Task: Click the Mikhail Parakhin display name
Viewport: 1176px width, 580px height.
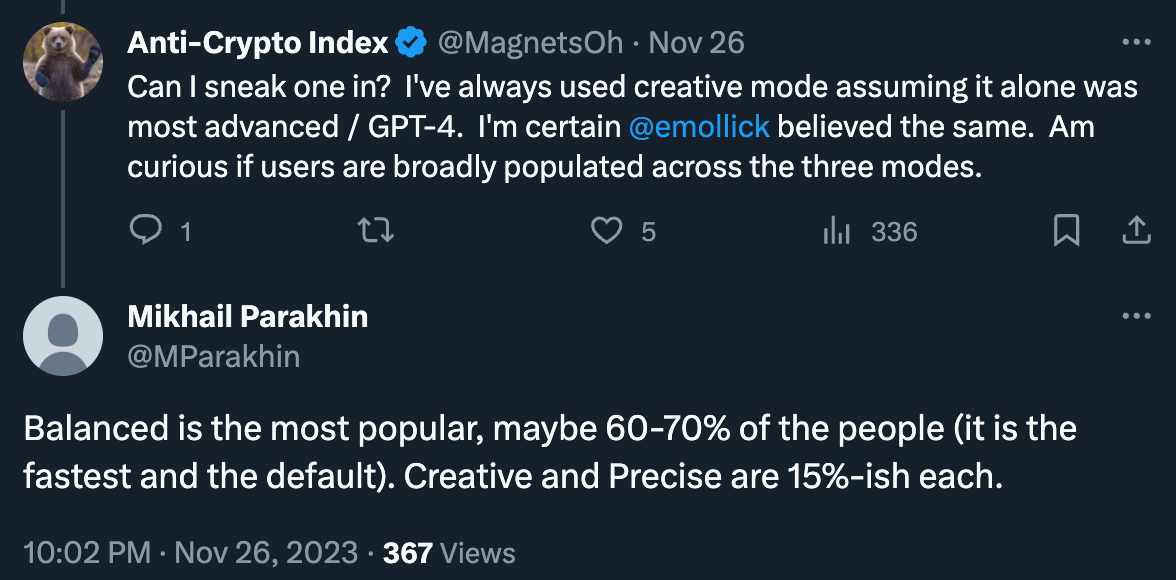Action: 248,317
